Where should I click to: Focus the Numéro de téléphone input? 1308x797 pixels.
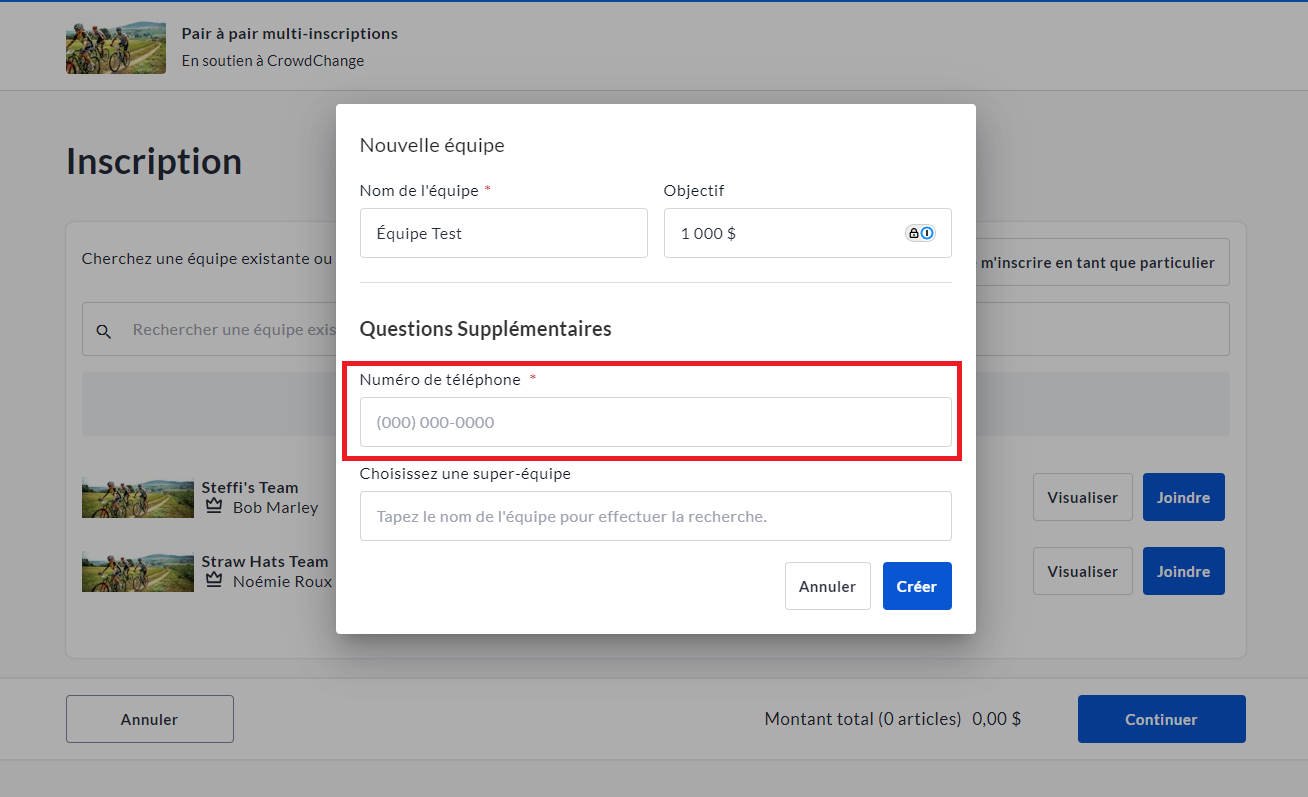pos(655,422)
